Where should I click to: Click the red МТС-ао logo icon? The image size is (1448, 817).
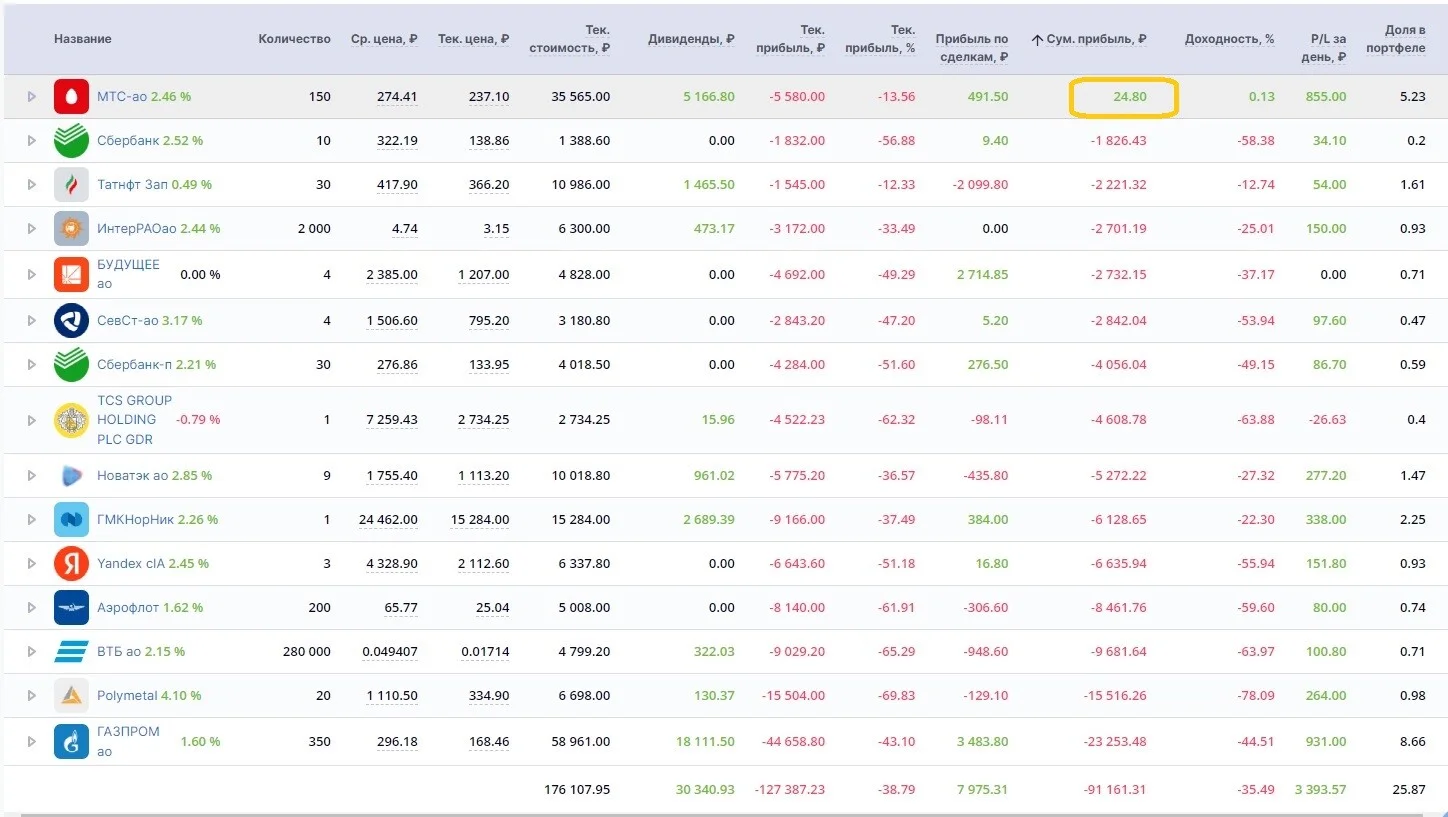point(71,97)
